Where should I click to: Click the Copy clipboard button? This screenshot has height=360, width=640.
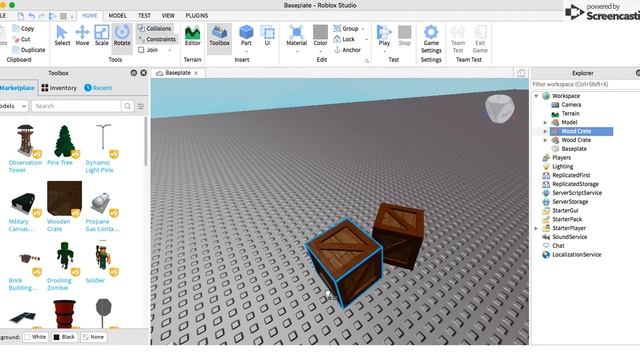click(23, 29)
